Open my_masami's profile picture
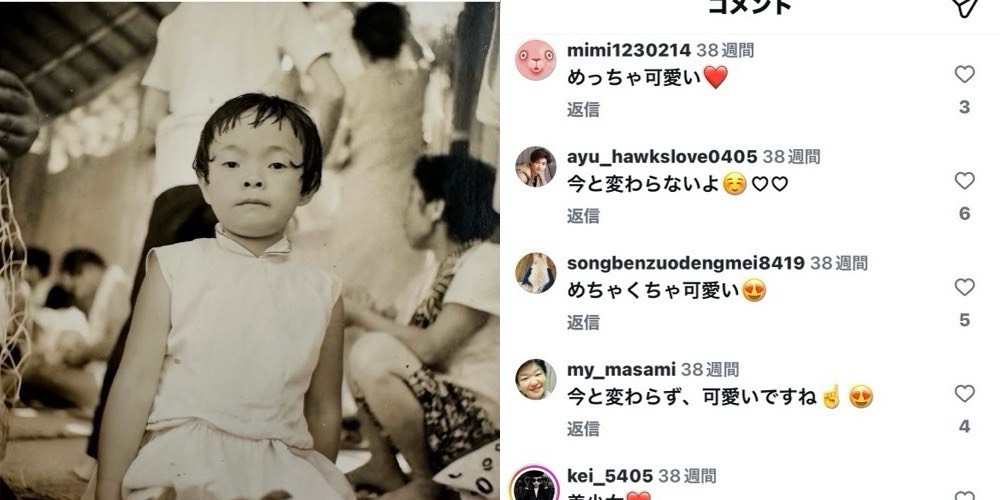The image size is (1000, 500). click(536, 379)
